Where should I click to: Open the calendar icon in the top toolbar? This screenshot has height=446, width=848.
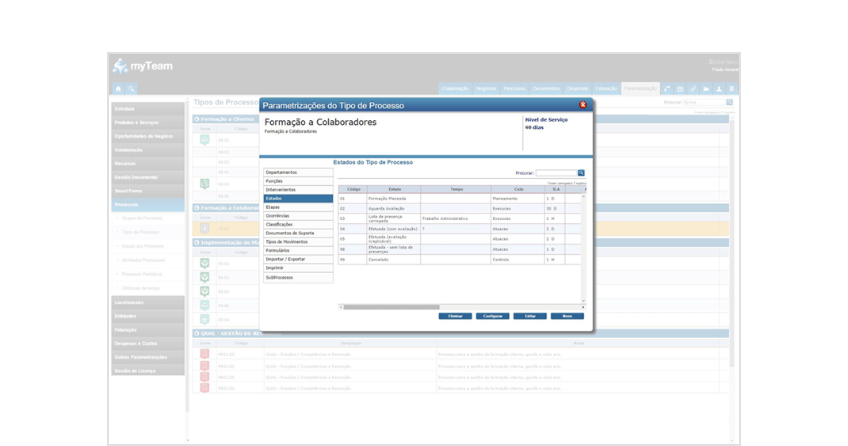pos(680,89)
